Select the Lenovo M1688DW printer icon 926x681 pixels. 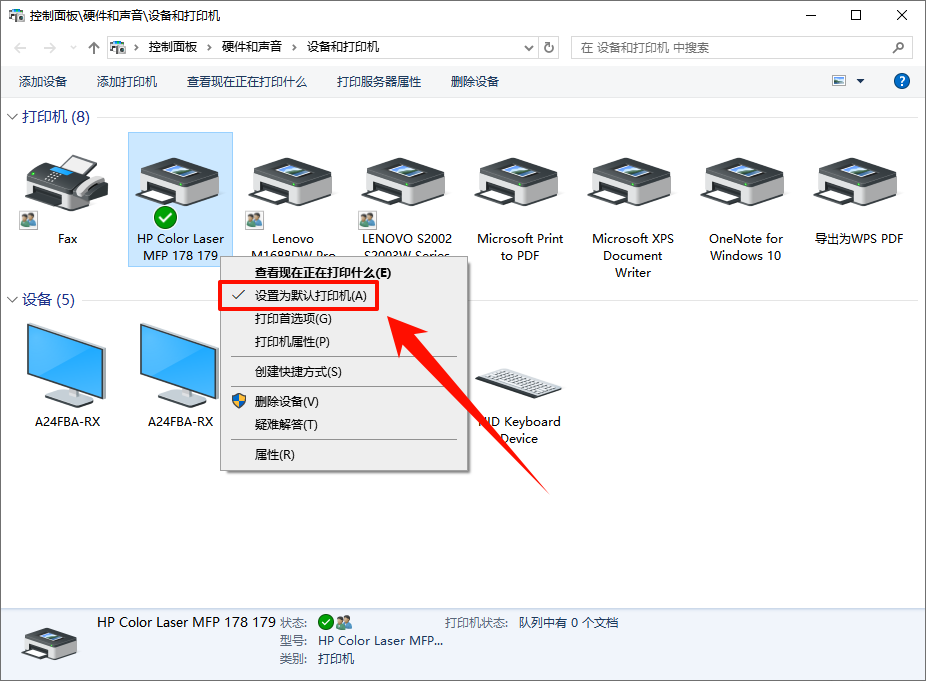click(292, 182)
